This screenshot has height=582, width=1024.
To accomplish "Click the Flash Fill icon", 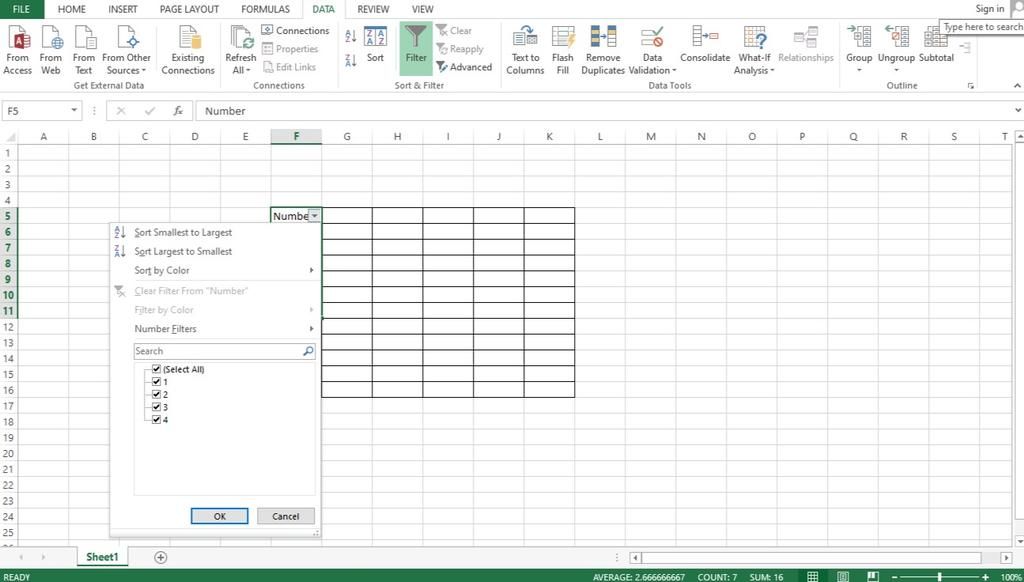I will (562, 38).
